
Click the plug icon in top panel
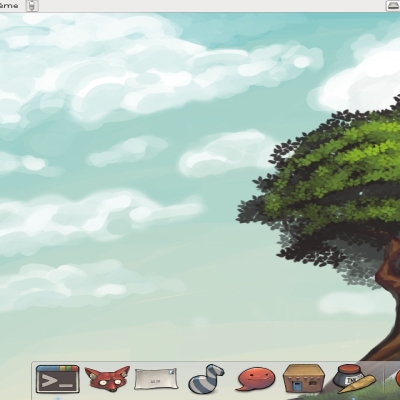coord(32,6)
